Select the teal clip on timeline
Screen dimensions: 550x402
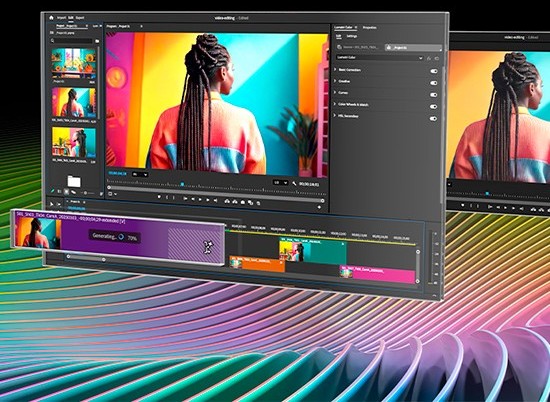(x=313, y=251)
